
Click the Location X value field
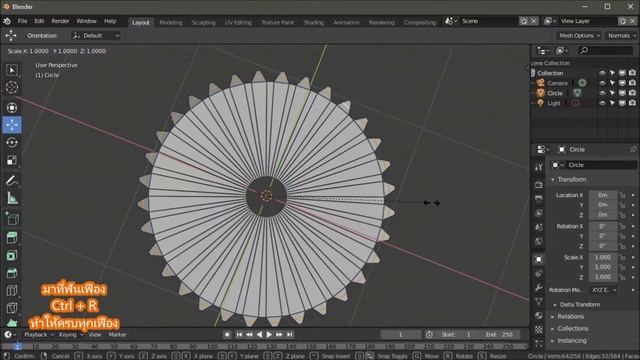602,195
